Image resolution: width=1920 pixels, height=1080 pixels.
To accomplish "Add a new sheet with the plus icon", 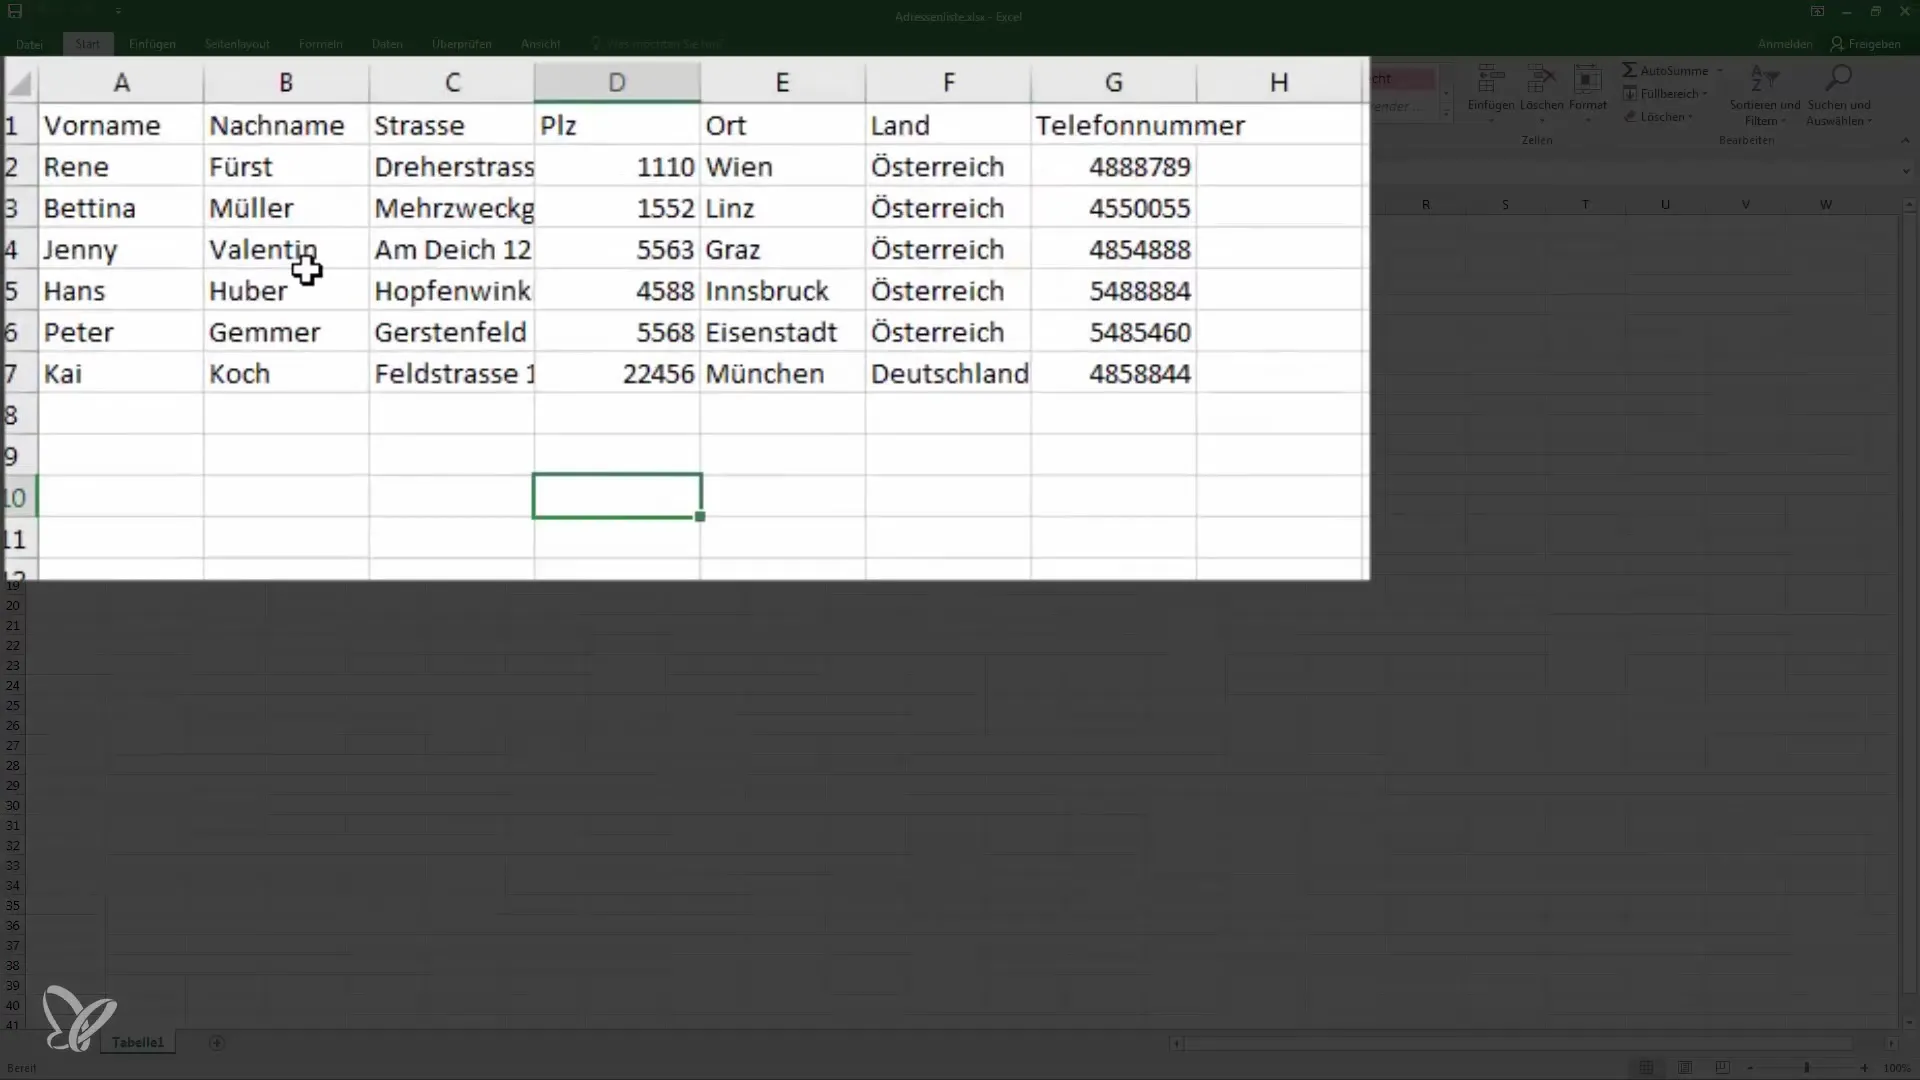I will coord(216,1042).
